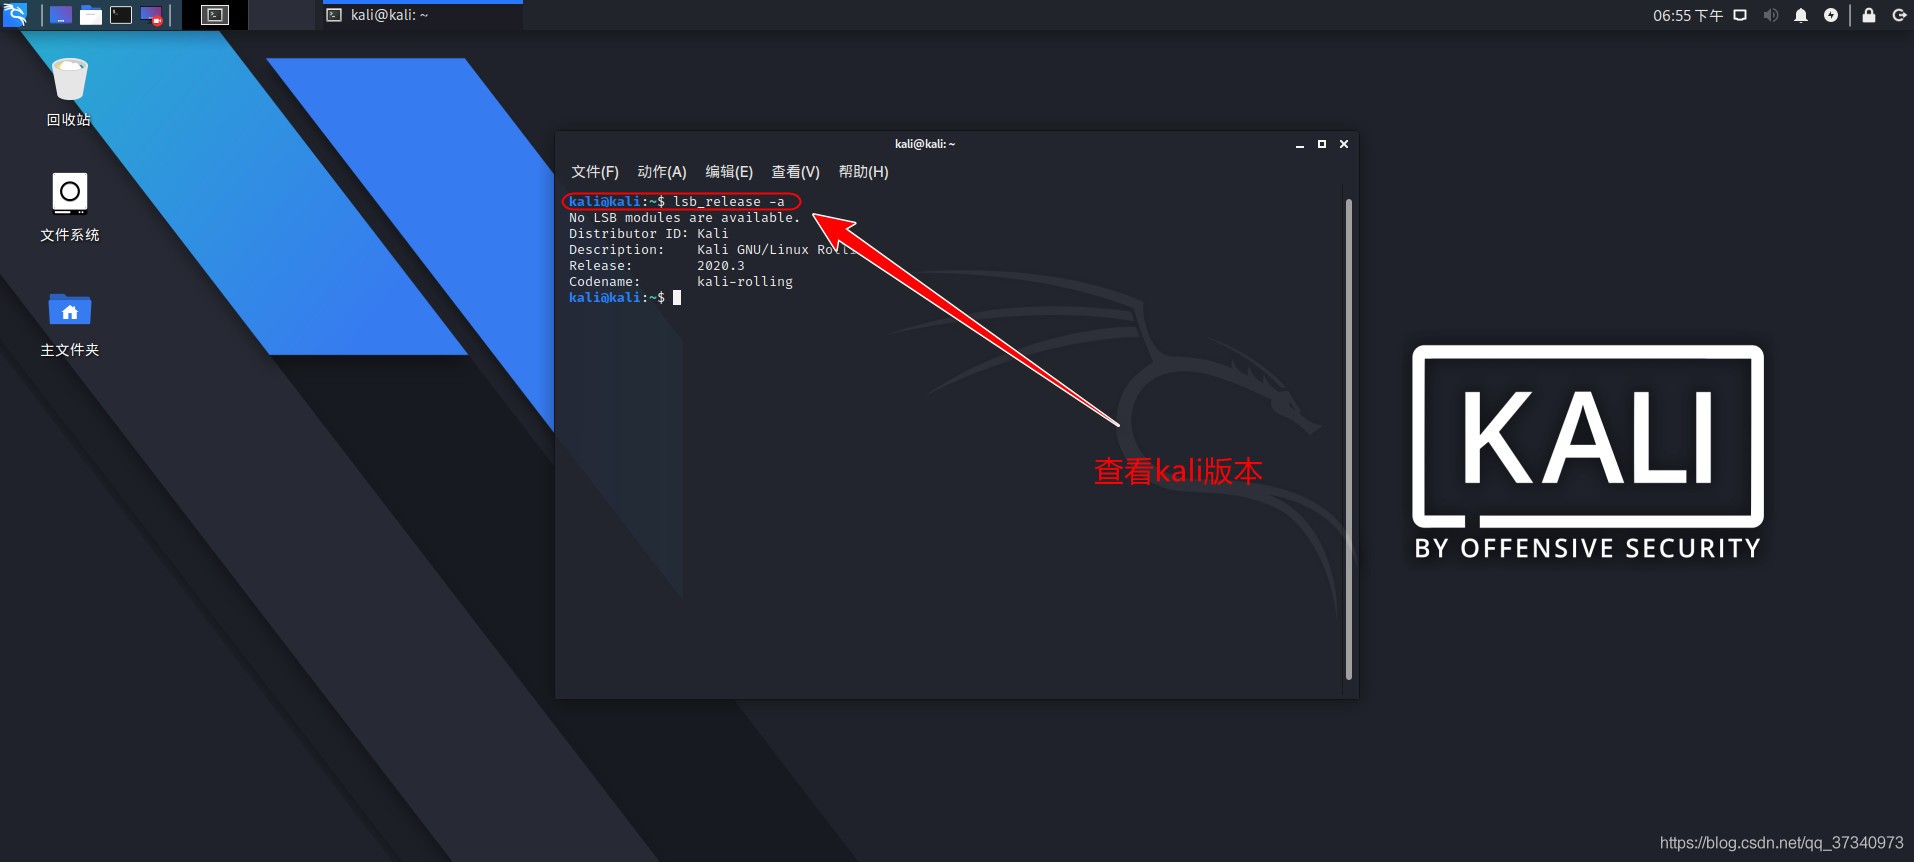The width and height of the screenshot is (1914, 862).
Task: Select the 回收站 trash desktop icon
Action: coord(69,92)
